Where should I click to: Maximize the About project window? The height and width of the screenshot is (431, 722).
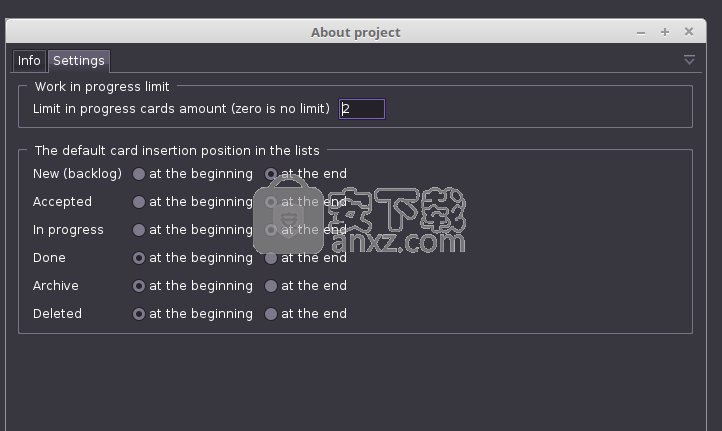(664, 32)
